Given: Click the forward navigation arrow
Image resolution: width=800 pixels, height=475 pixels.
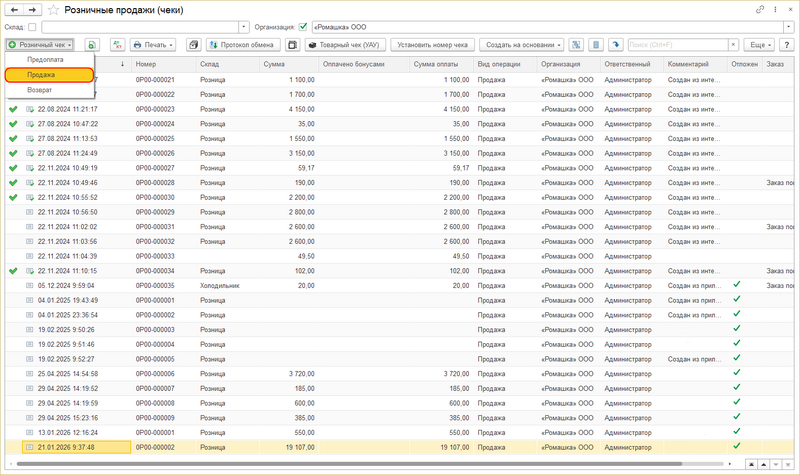Looking at the screenshot, I should [x=31, y=9].
